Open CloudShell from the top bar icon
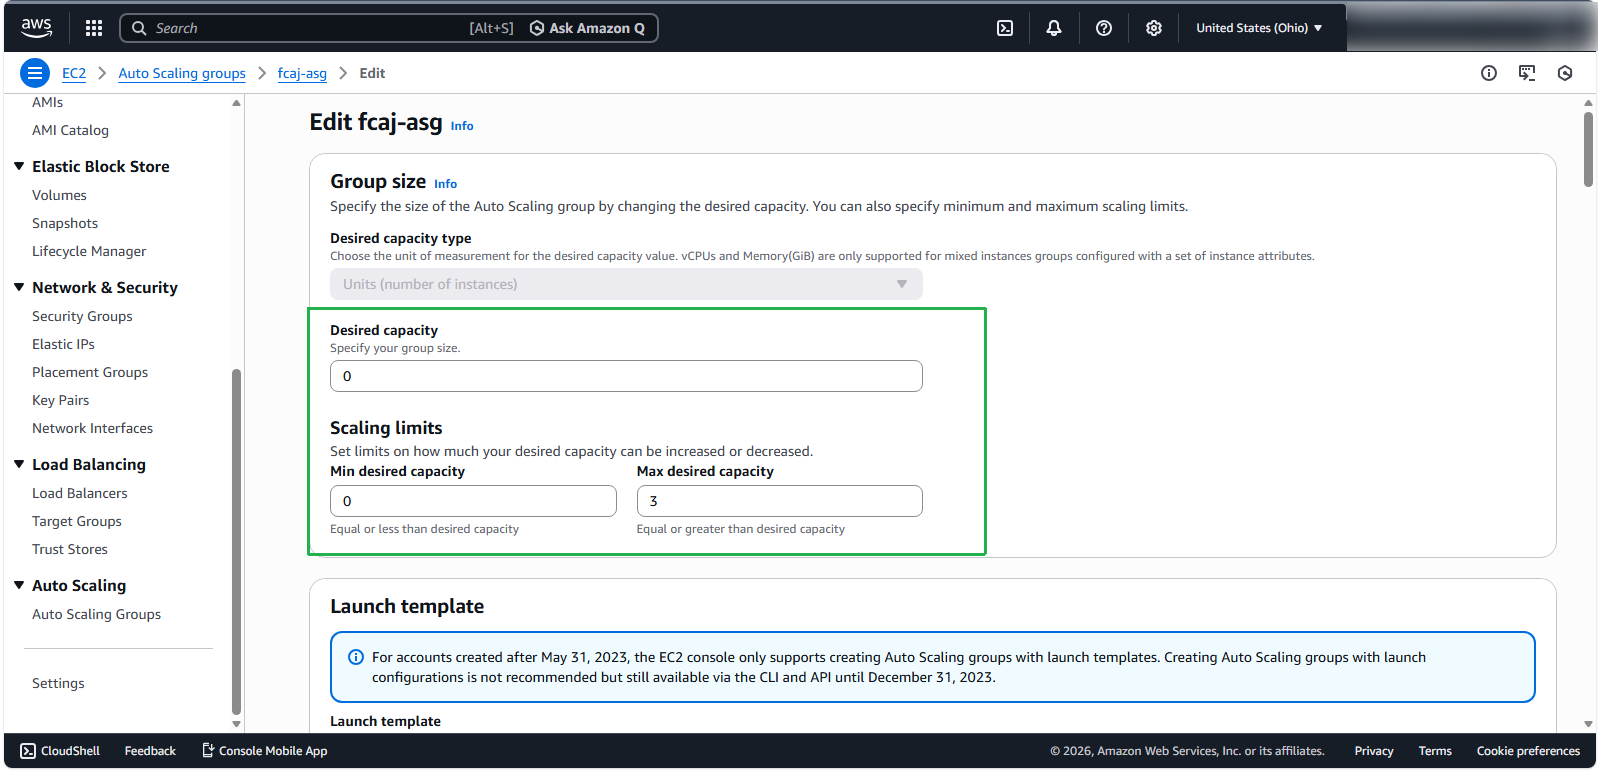Viewport: 1600px width, 772px height. tap(1005, 28)
